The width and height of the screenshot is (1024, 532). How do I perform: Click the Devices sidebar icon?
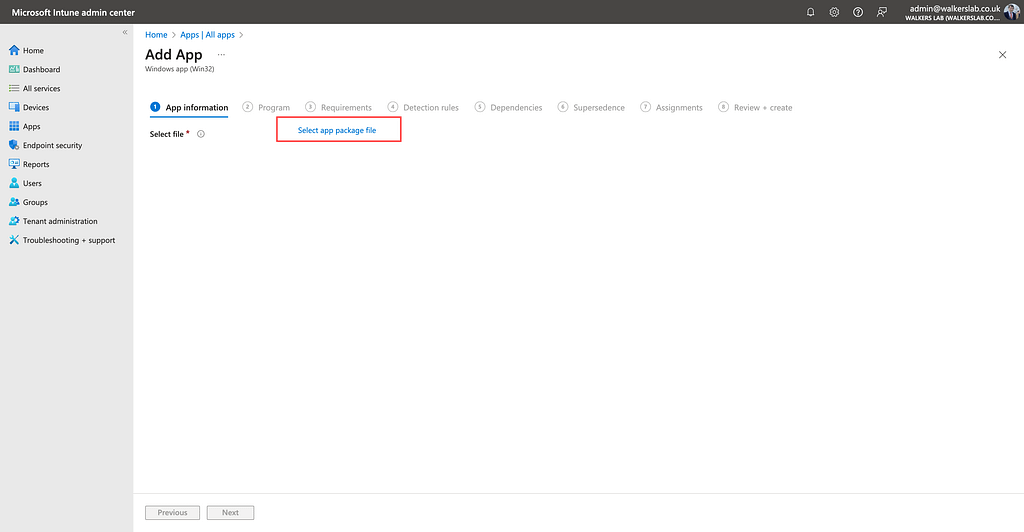tap(14, 108)
